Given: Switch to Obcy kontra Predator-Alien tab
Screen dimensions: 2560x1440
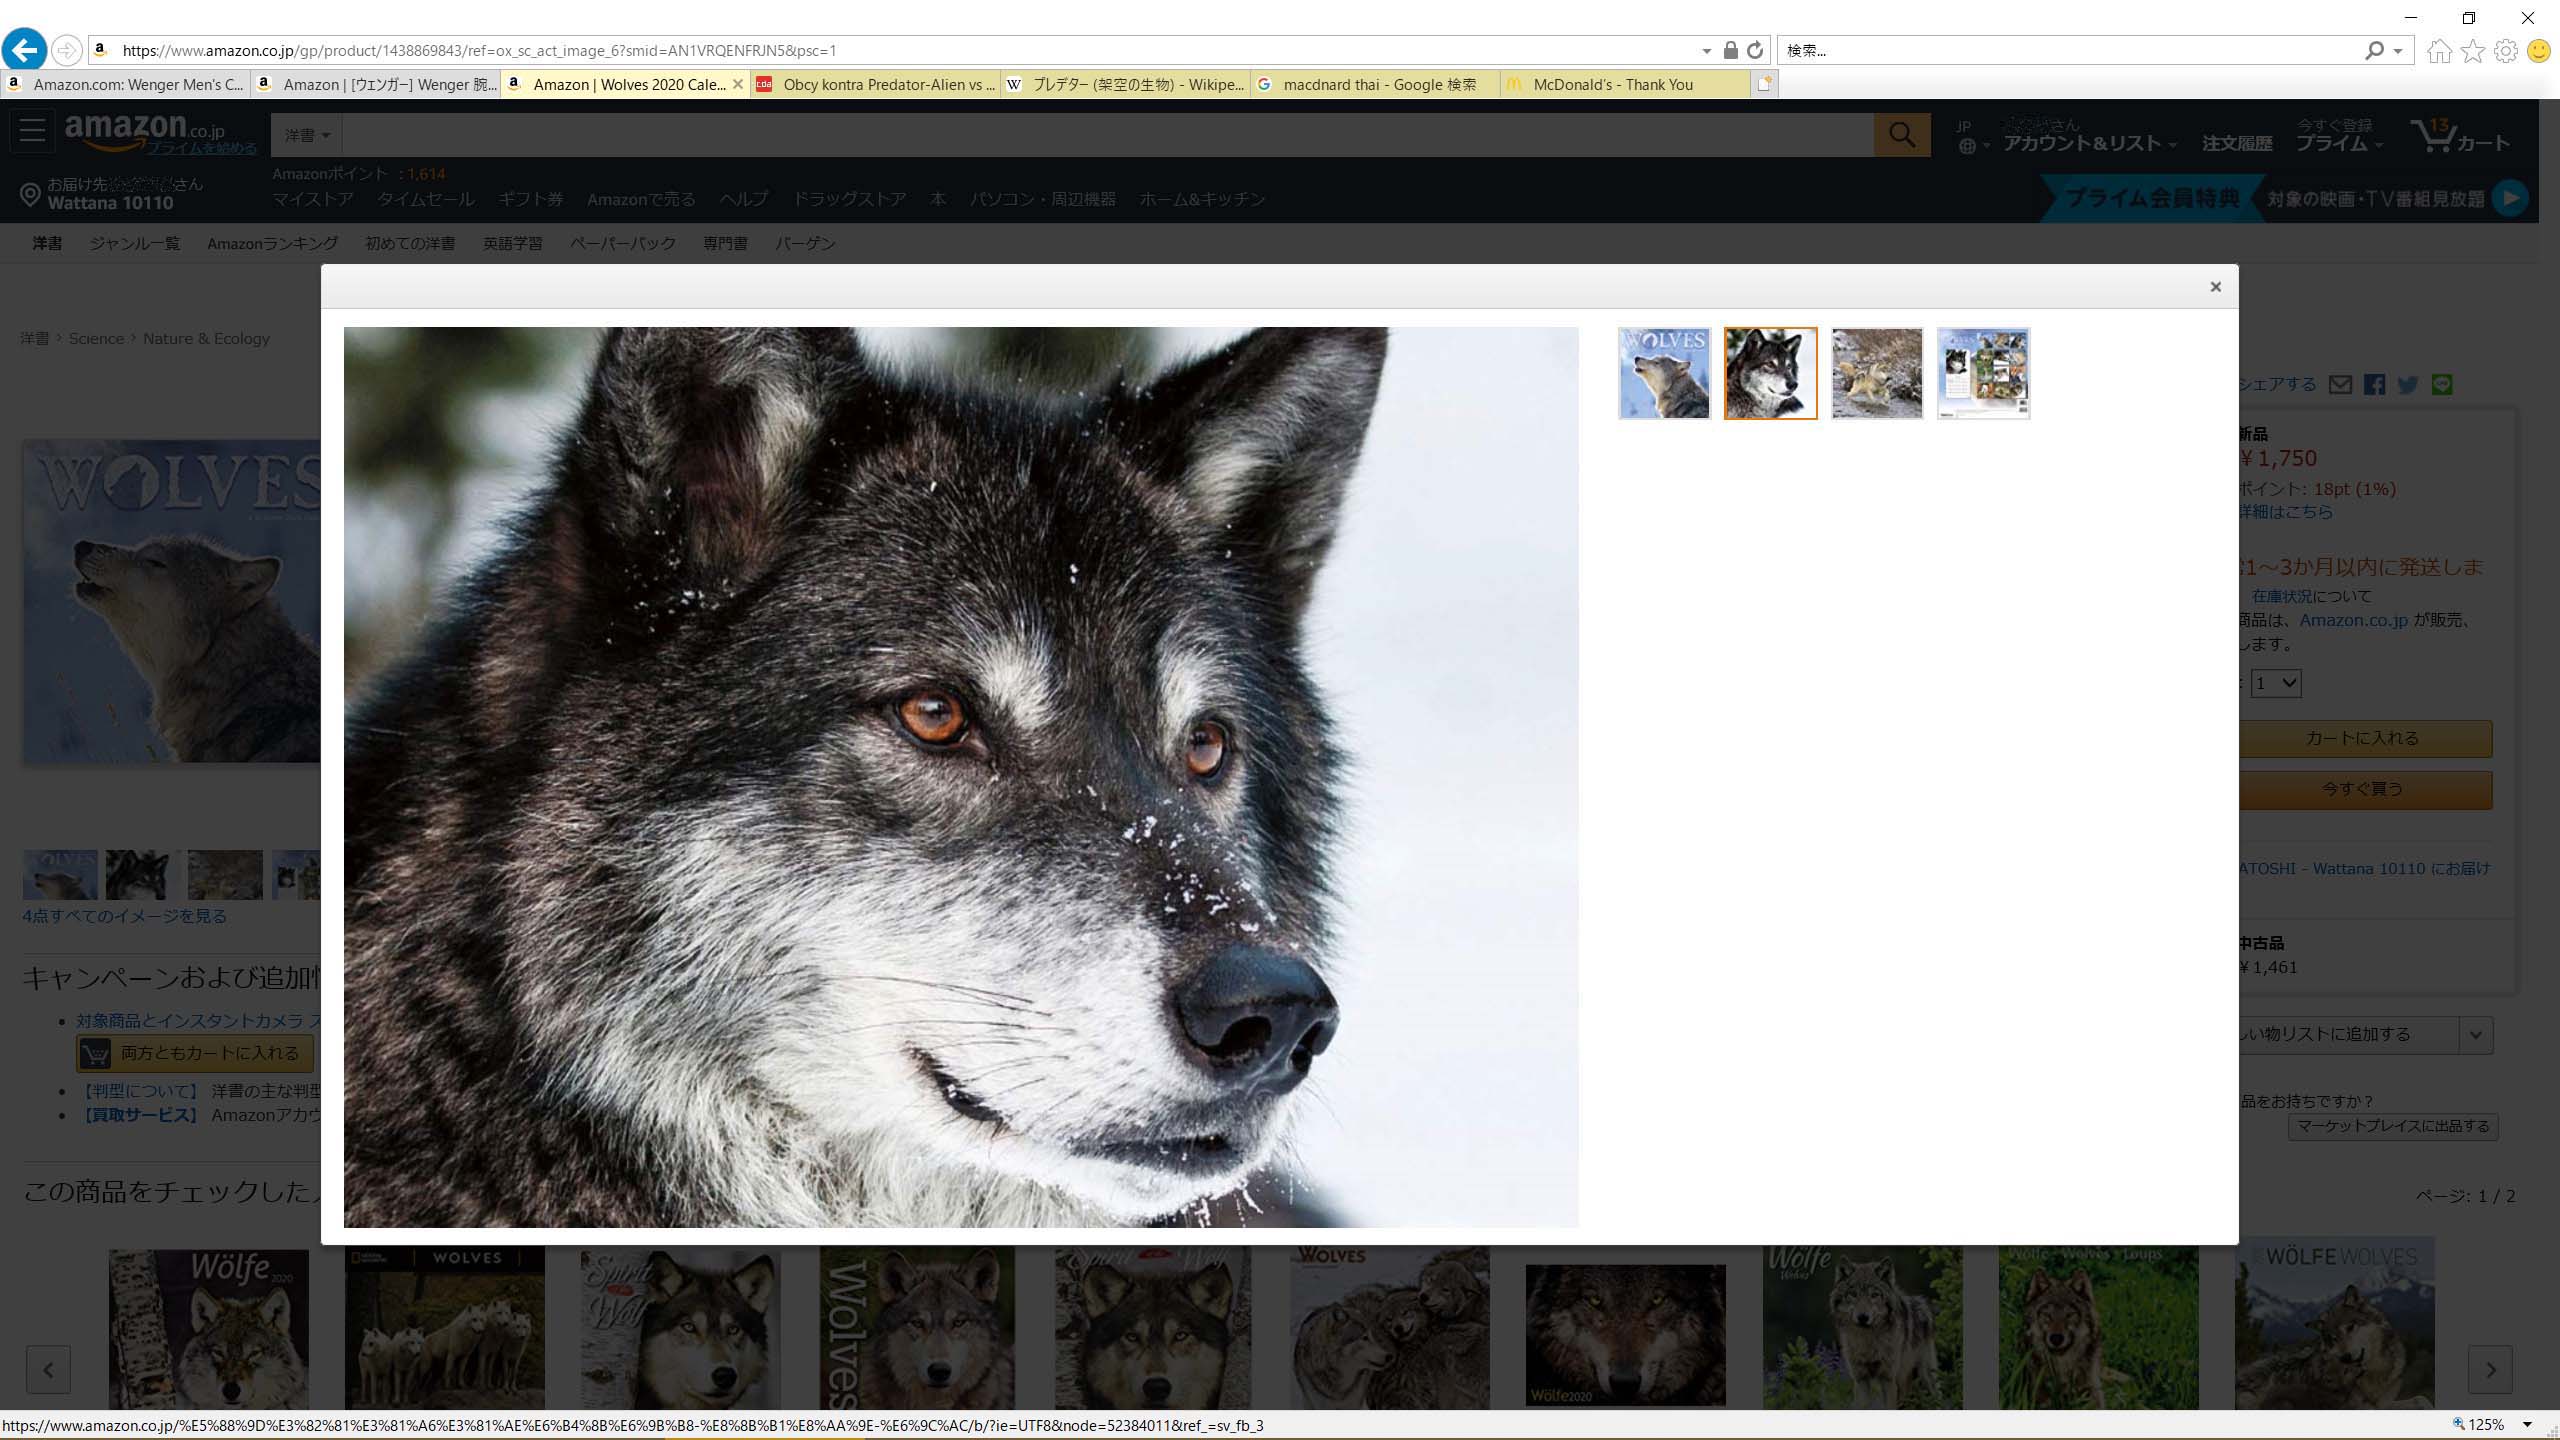Looking at the screenshot, I should [x=876, y=85].
